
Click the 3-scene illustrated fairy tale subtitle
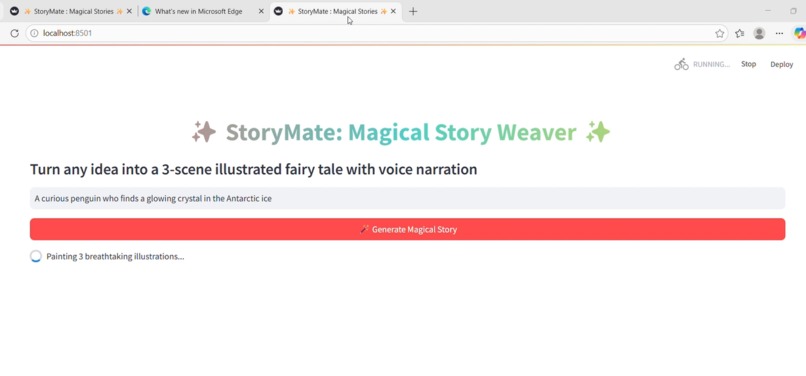click(253, 169)
